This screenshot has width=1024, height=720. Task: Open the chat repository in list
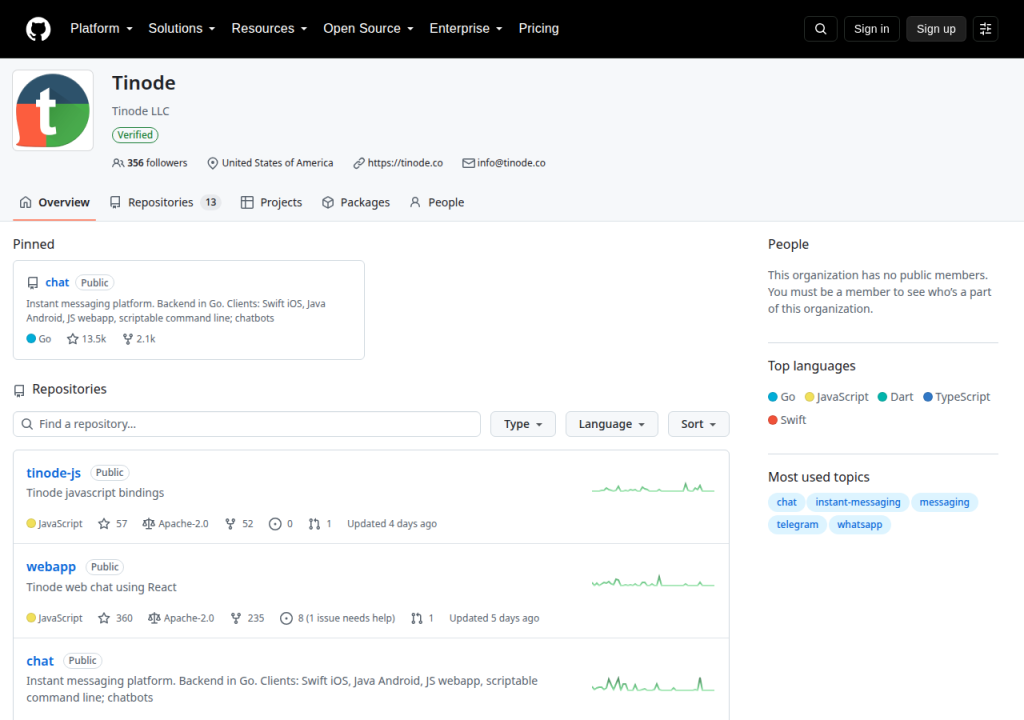pos(40,661)
